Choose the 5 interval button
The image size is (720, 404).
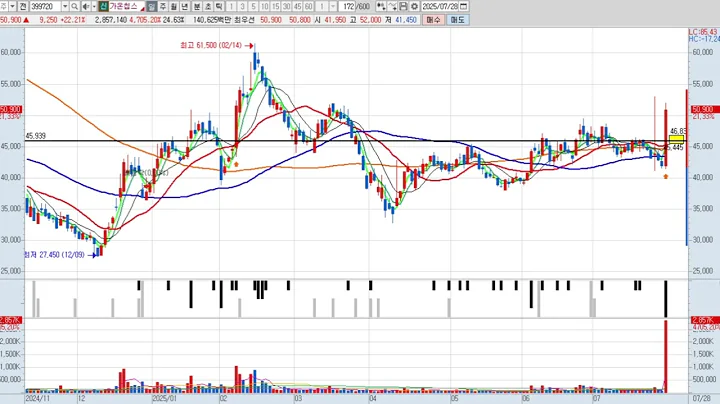pos(253,6)
